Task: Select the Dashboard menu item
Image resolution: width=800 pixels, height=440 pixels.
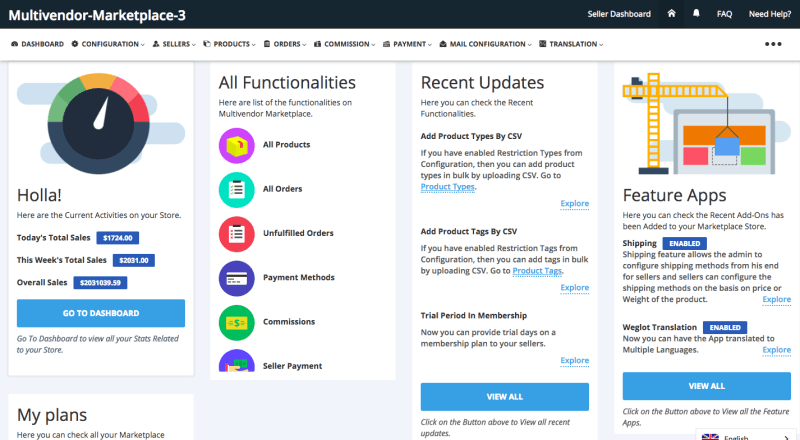Action: click(38, 44)
